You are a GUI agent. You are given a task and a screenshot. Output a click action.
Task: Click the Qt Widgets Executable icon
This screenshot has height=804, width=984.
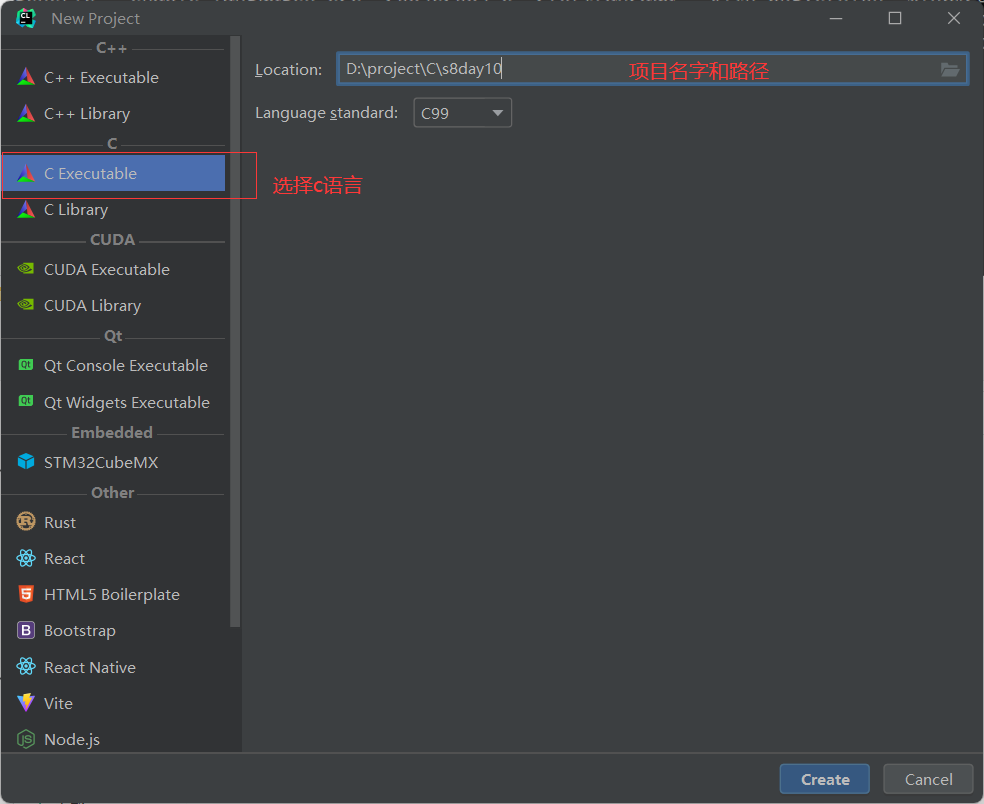[26, 401]
